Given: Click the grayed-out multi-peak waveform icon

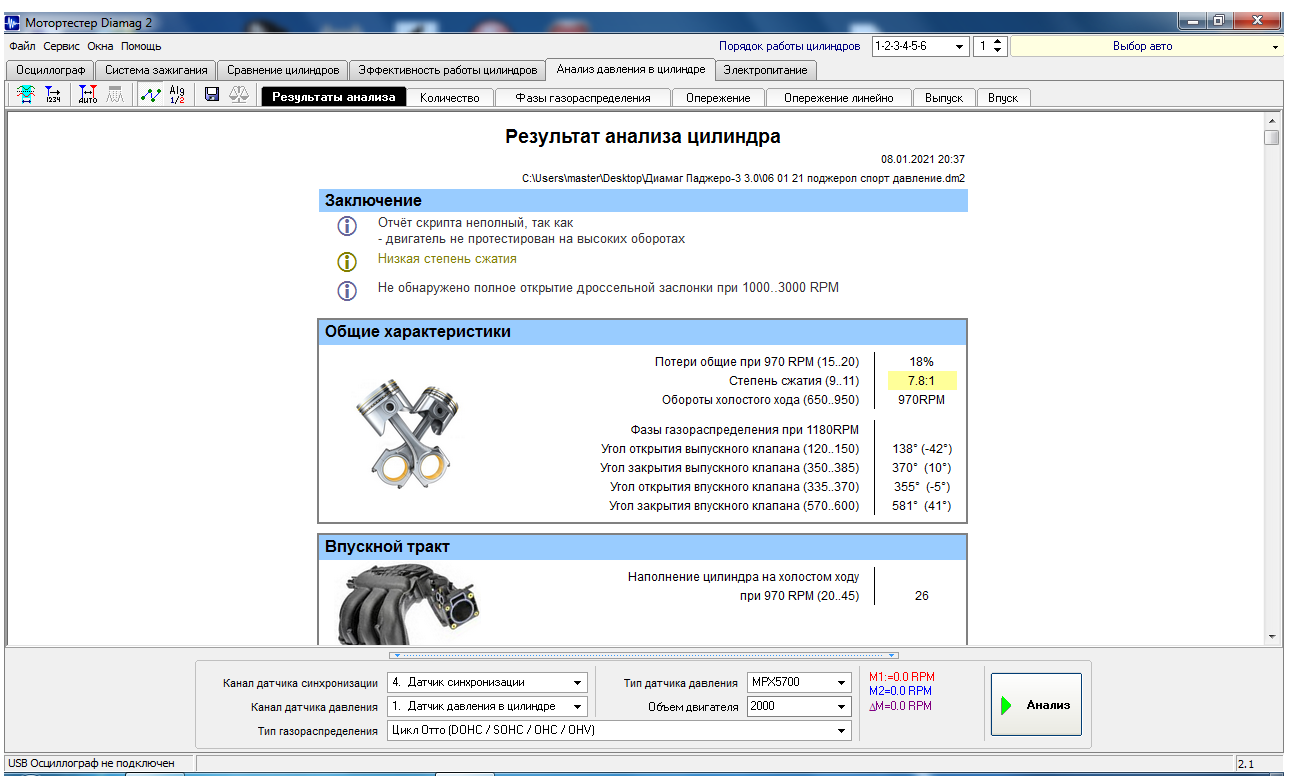Looking at the screenshot, I should point(115,95).
